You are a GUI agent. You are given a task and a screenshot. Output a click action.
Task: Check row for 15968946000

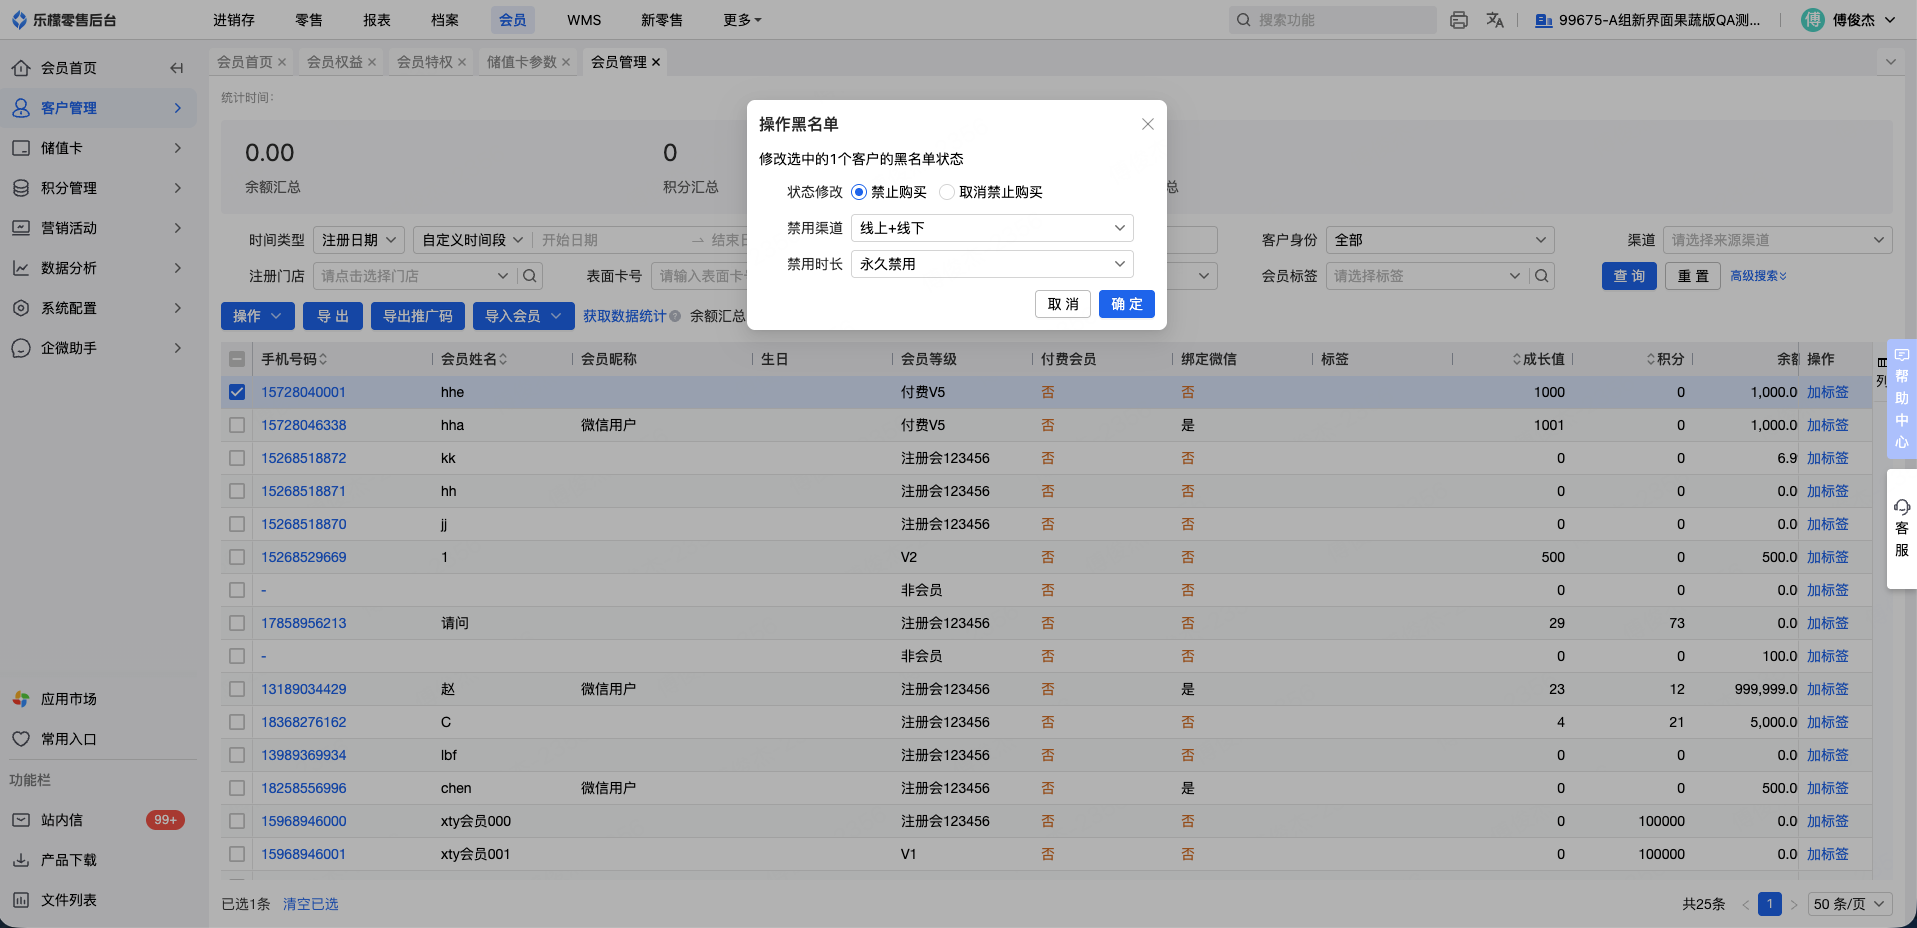pos(237,821)
